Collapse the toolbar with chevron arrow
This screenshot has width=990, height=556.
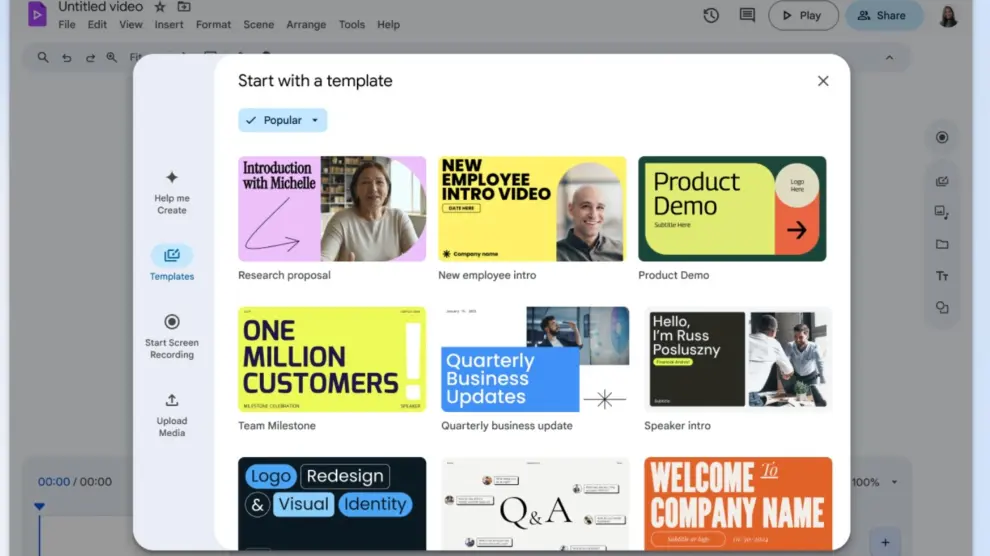click(889, 58)
